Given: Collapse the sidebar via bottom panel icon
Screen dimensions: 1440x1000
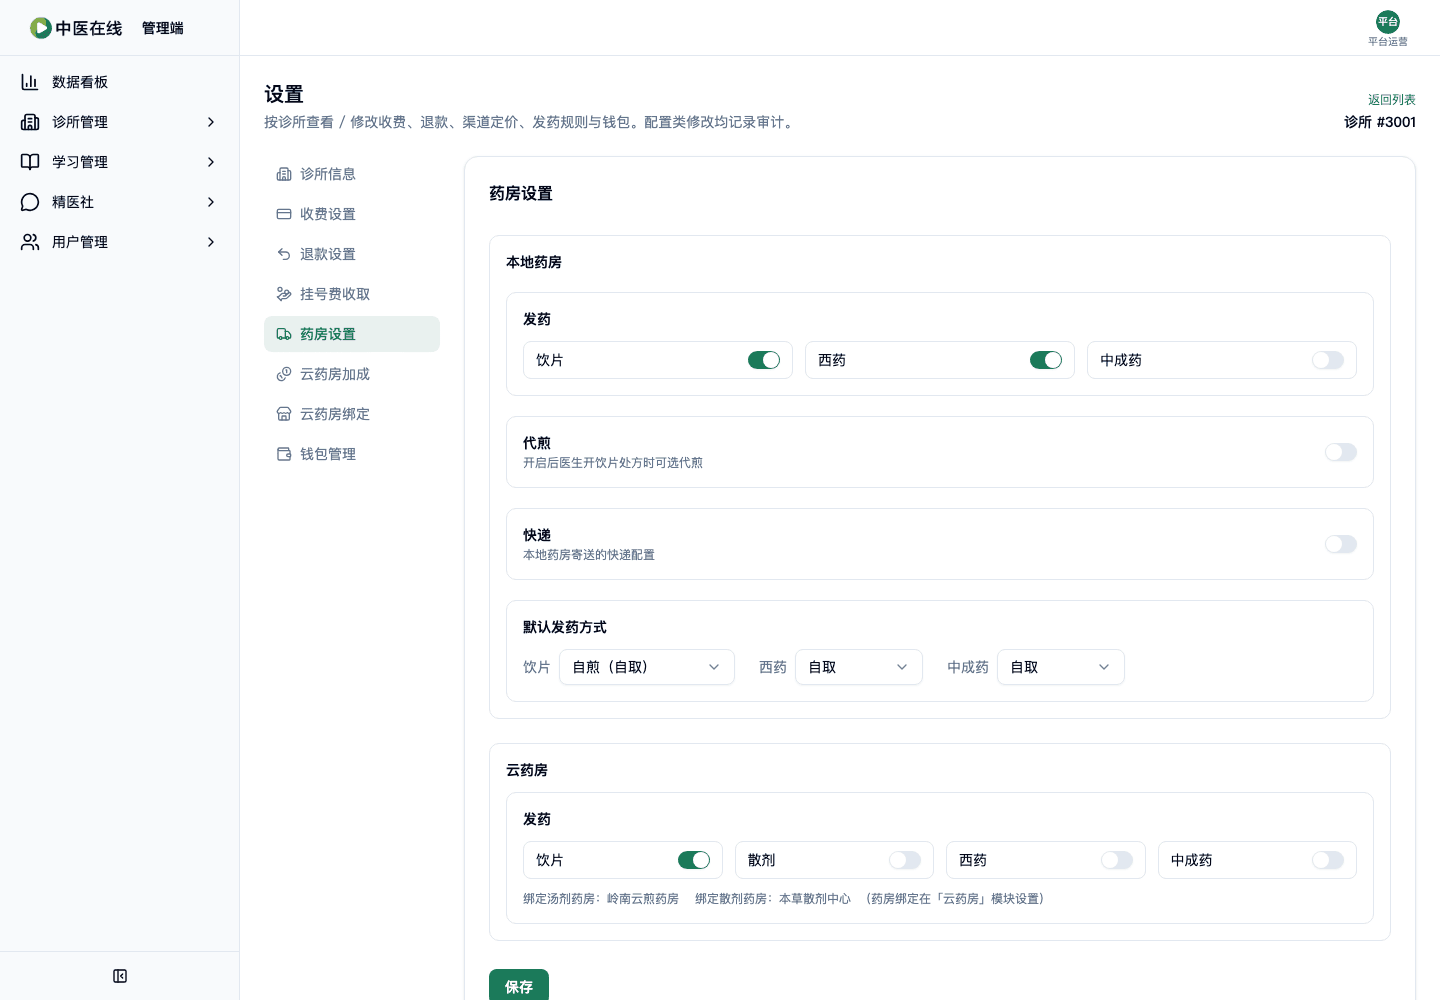Looking at the screenshot, I should (x=120, y=976).
